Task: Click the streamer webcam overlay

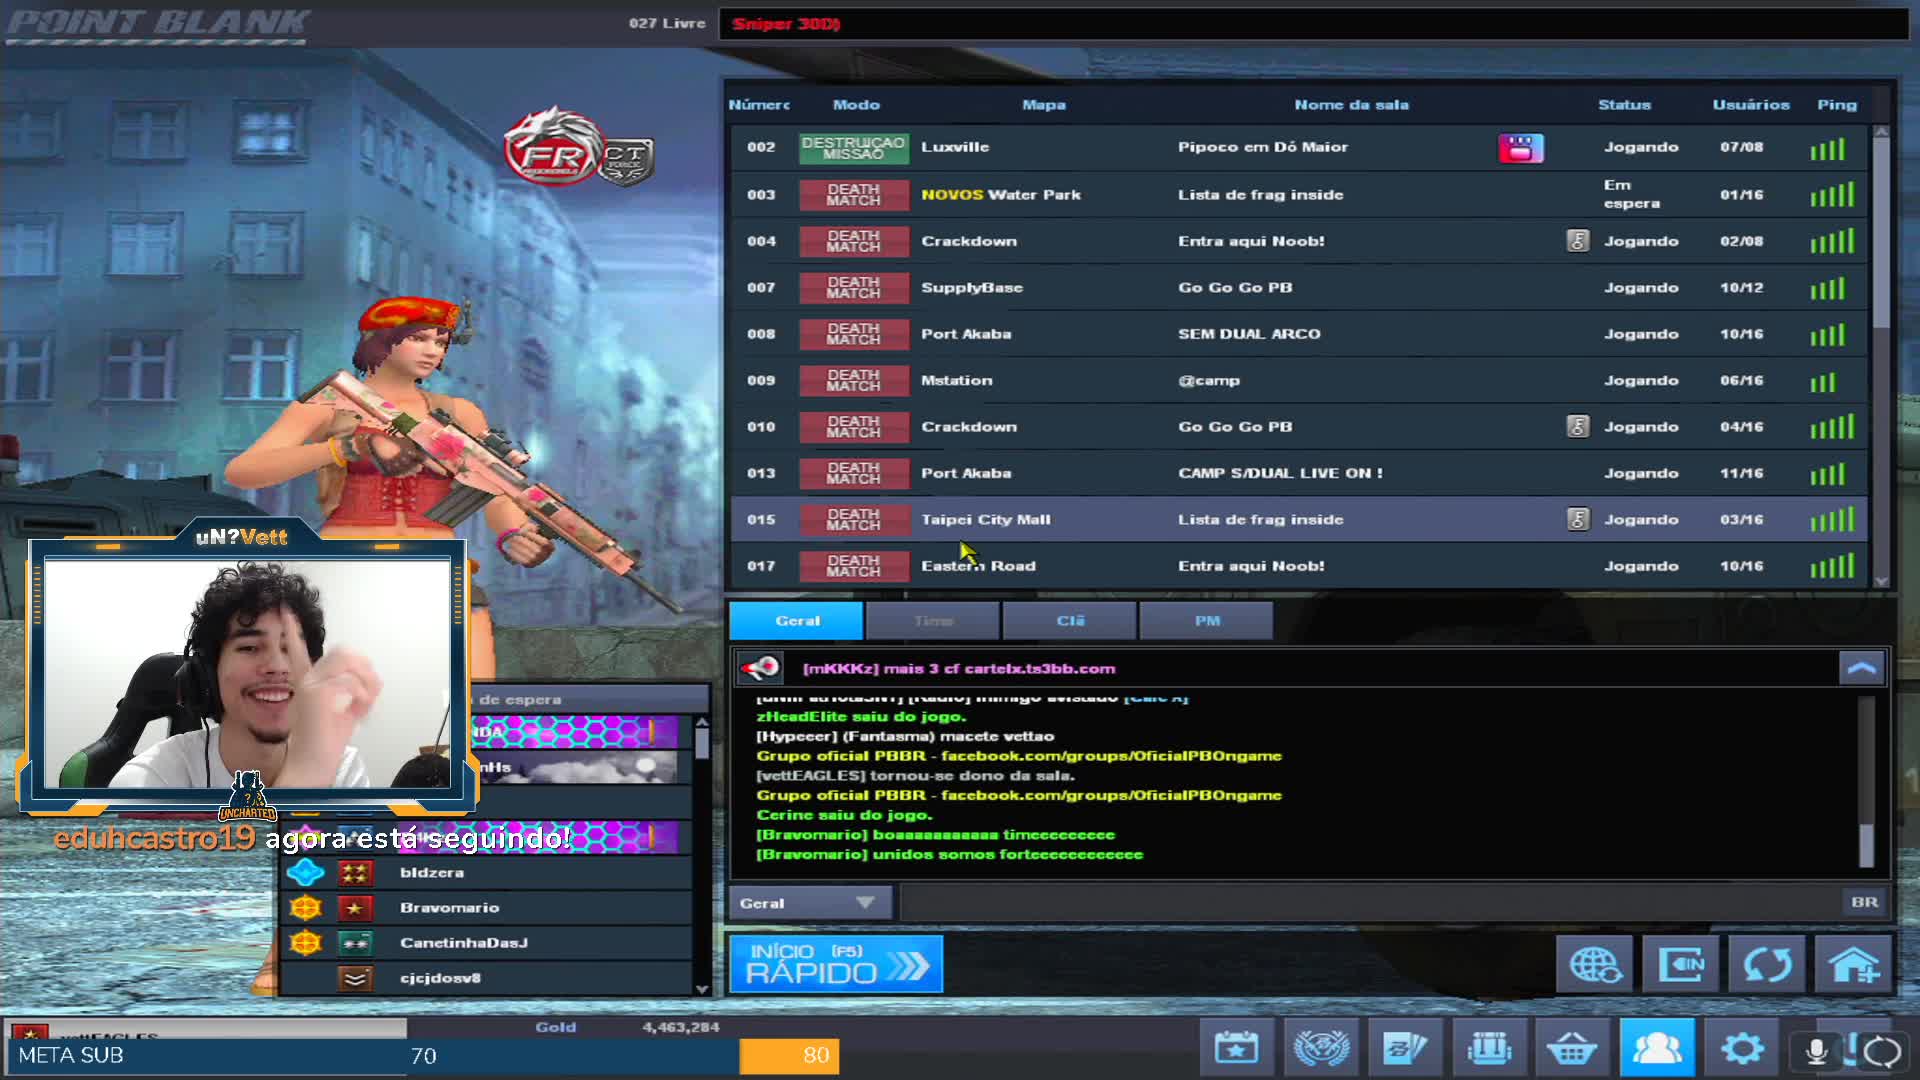Action: [247, 673]
